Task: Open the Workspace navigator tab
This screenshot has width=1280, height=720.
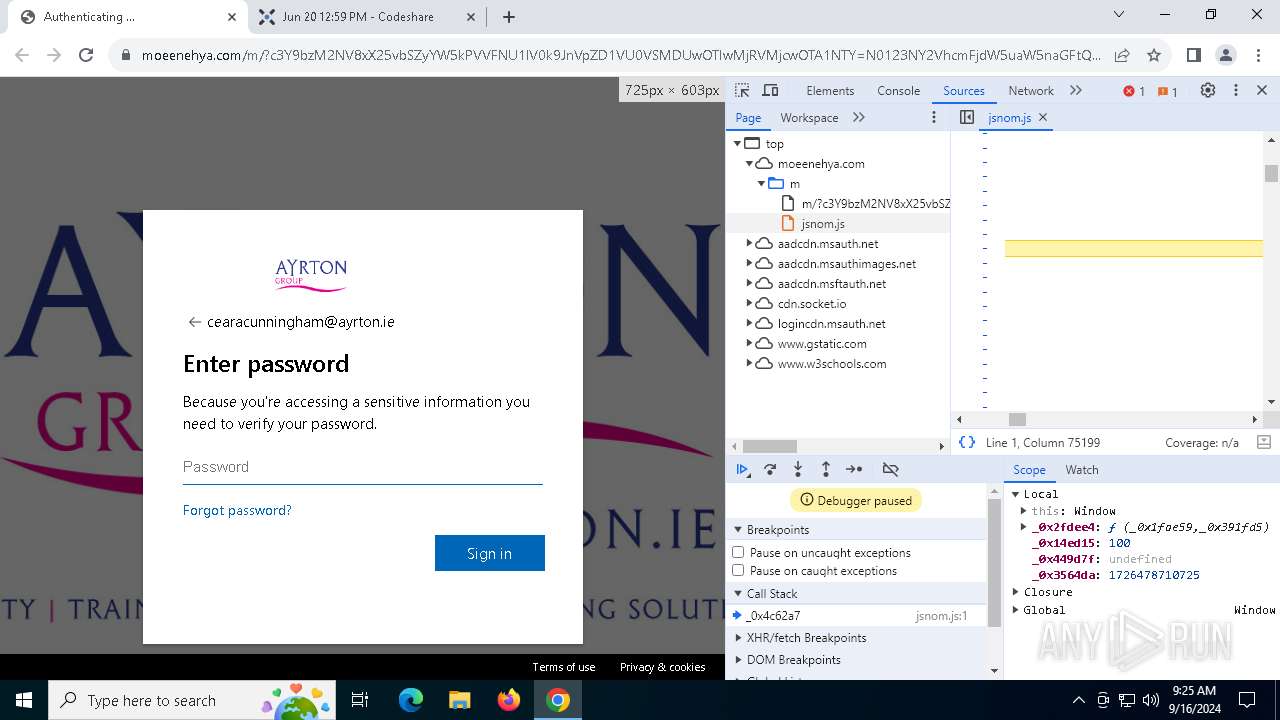Action: pos(809,117)
